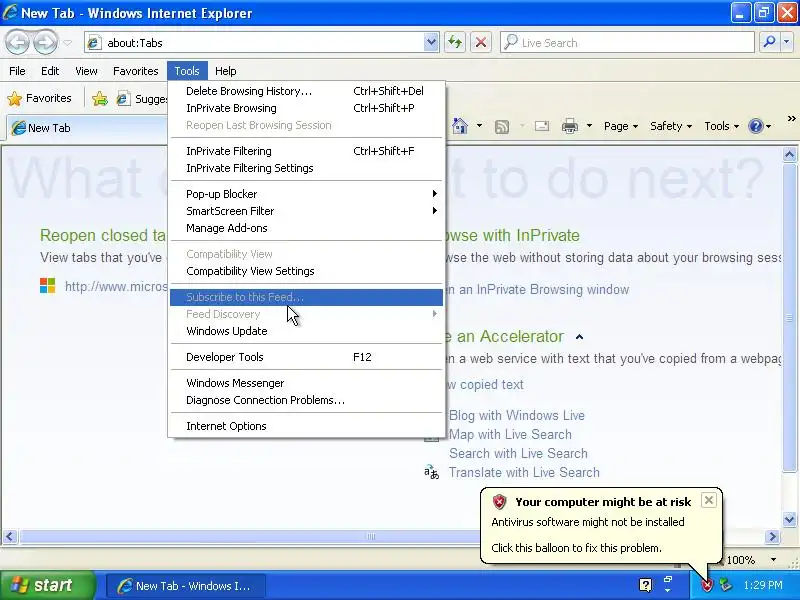Click the green Refresh page icon
This screenshot has height=600, width=800.
(455, 43)
